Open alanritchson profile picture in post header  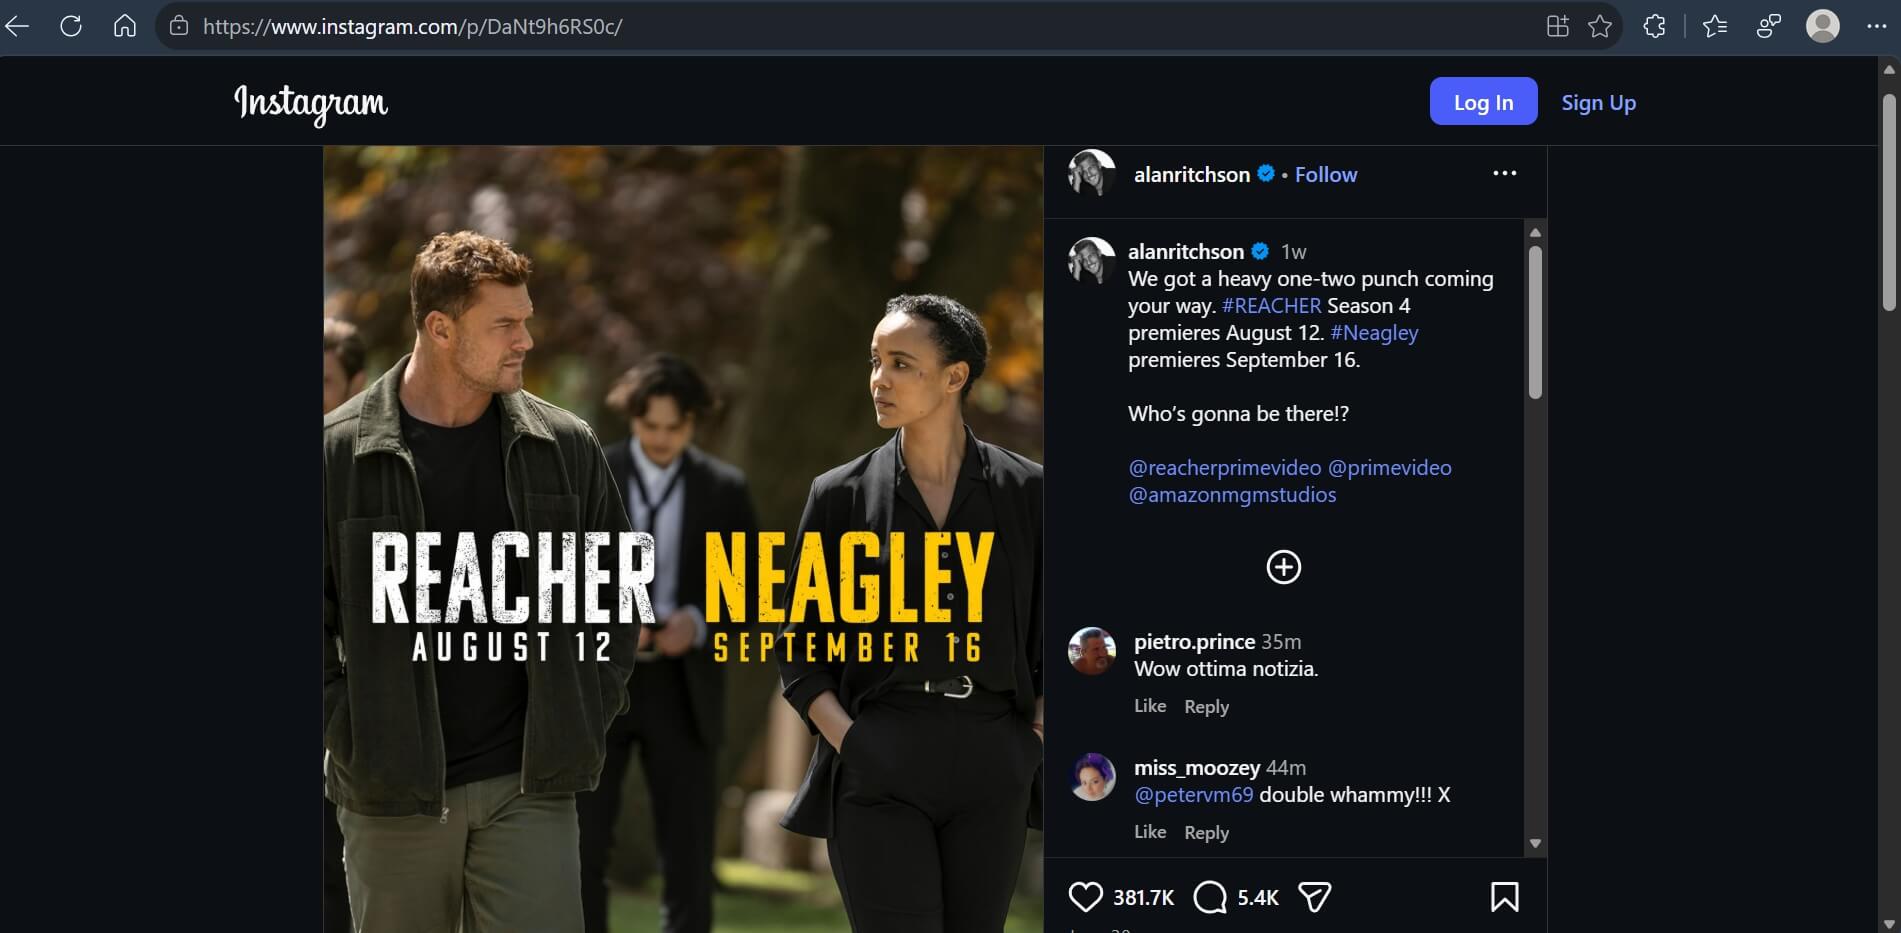(1091, 173)
